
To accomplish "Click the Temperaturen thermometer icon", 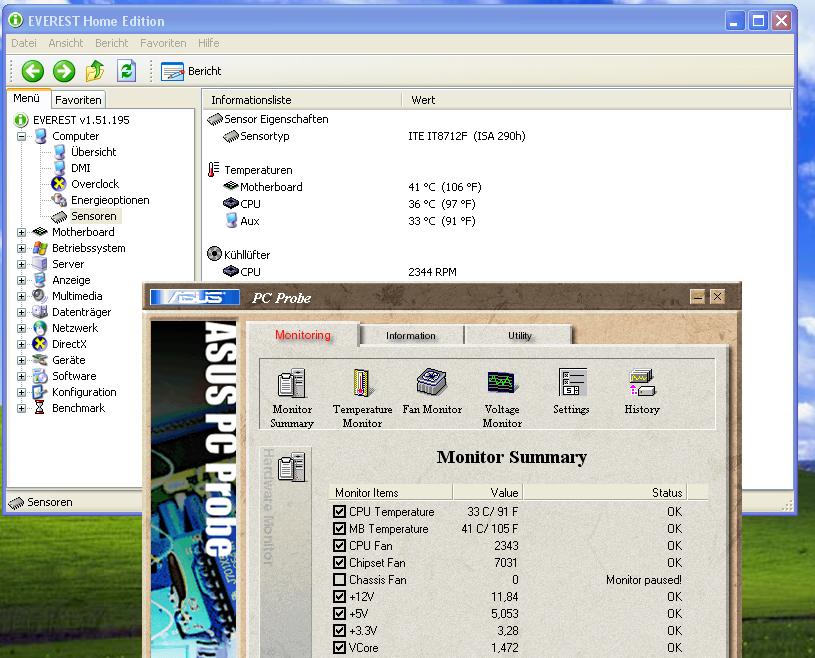I will (x=214, y=169).
